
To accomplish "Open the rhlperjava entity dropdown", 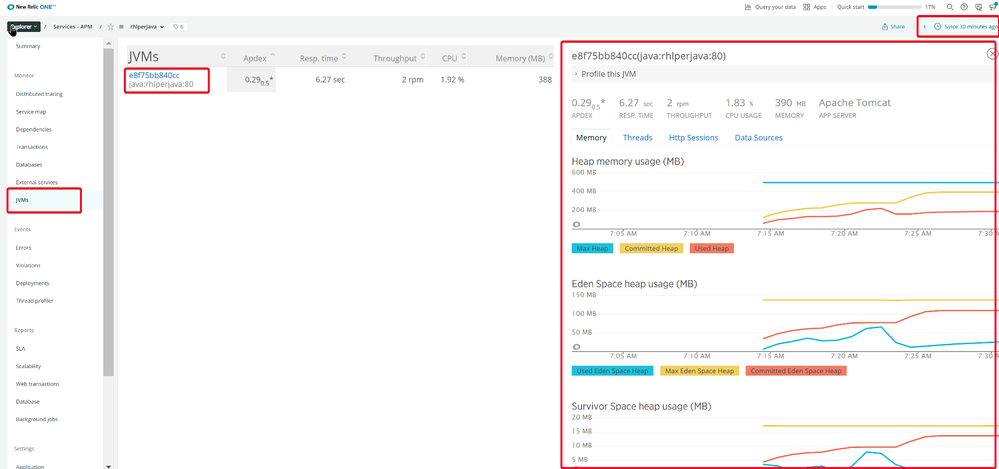I will click(x=147, y=27).
